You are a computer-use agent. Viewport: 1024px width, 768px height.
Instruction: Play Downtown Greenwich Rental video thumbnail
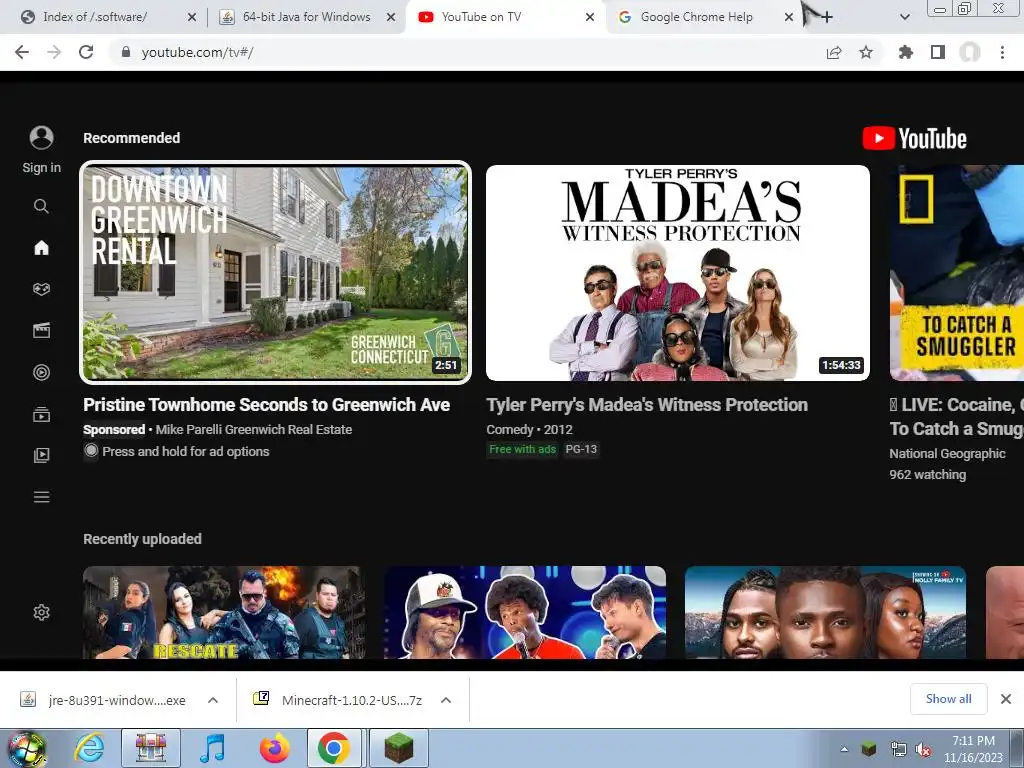coord(275,272)
